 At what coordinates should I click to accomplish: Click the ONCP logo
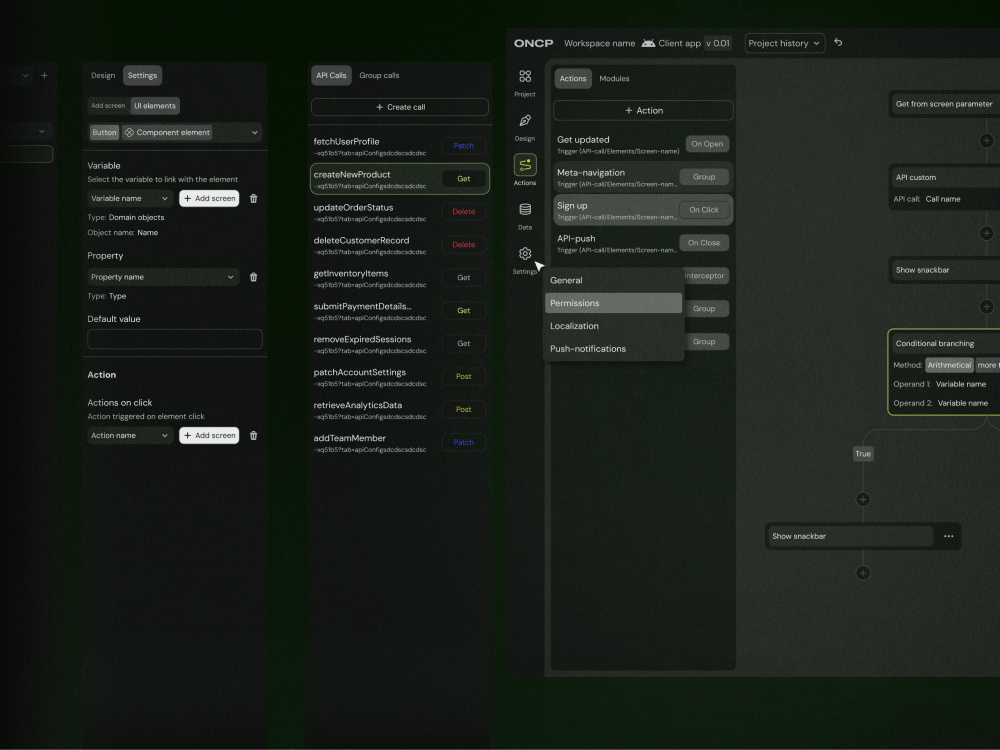click(x=534, y=43)
